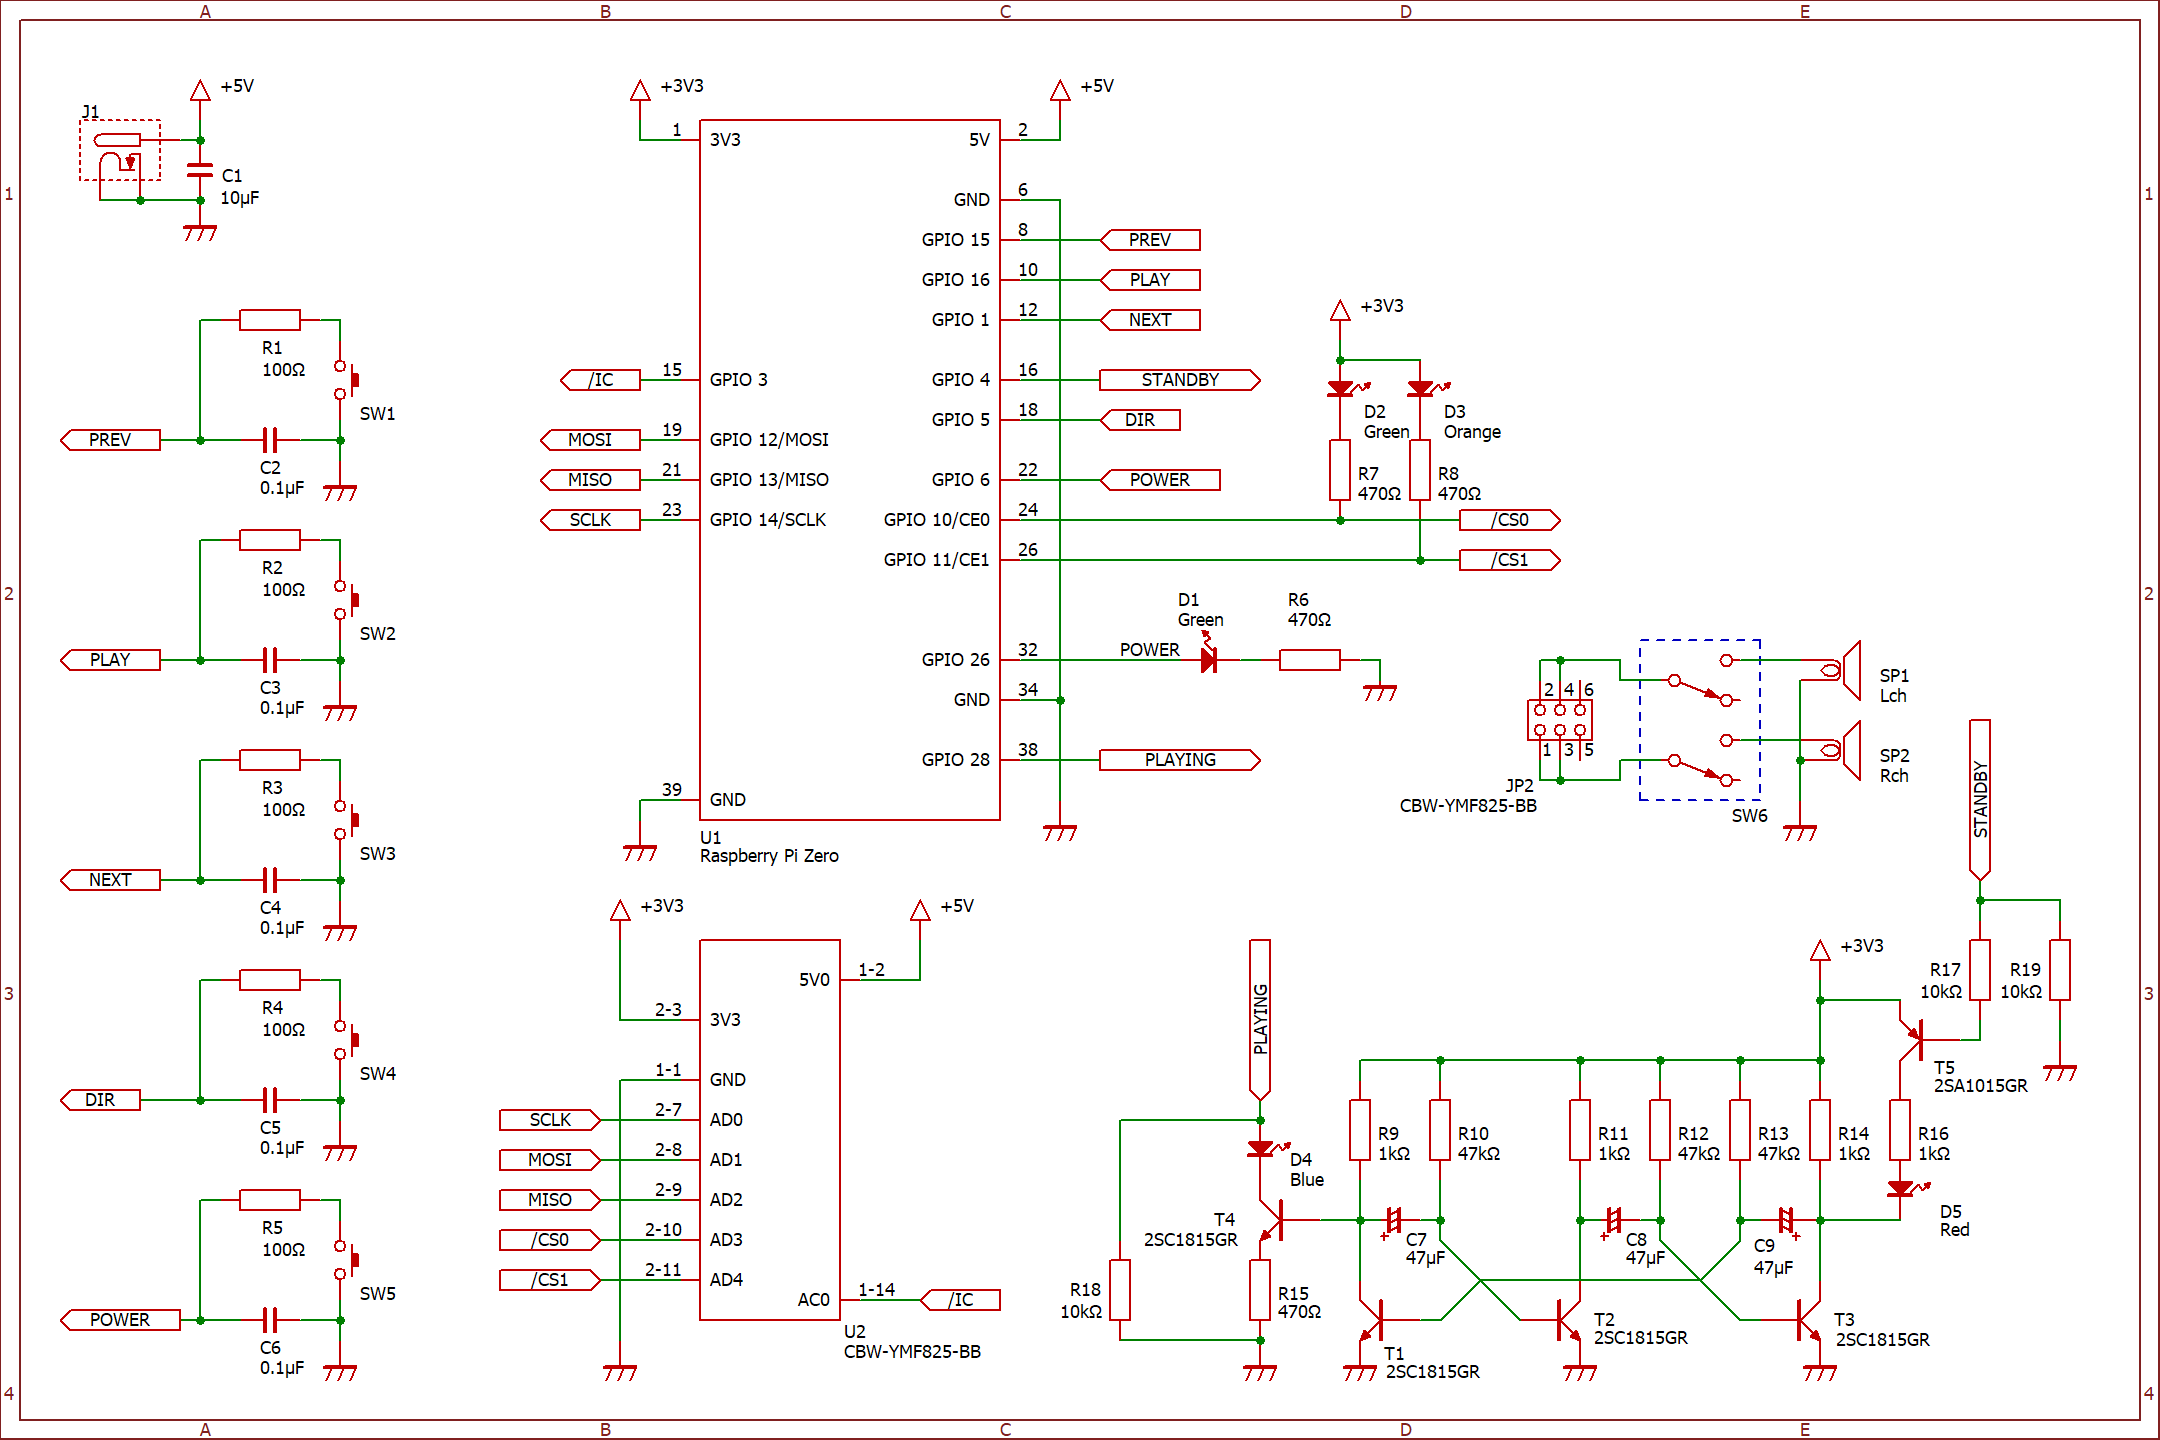Select the NEXT net label at GPIO 1
Viewport: 2160px width, 1440px height.
point(1150,320)
